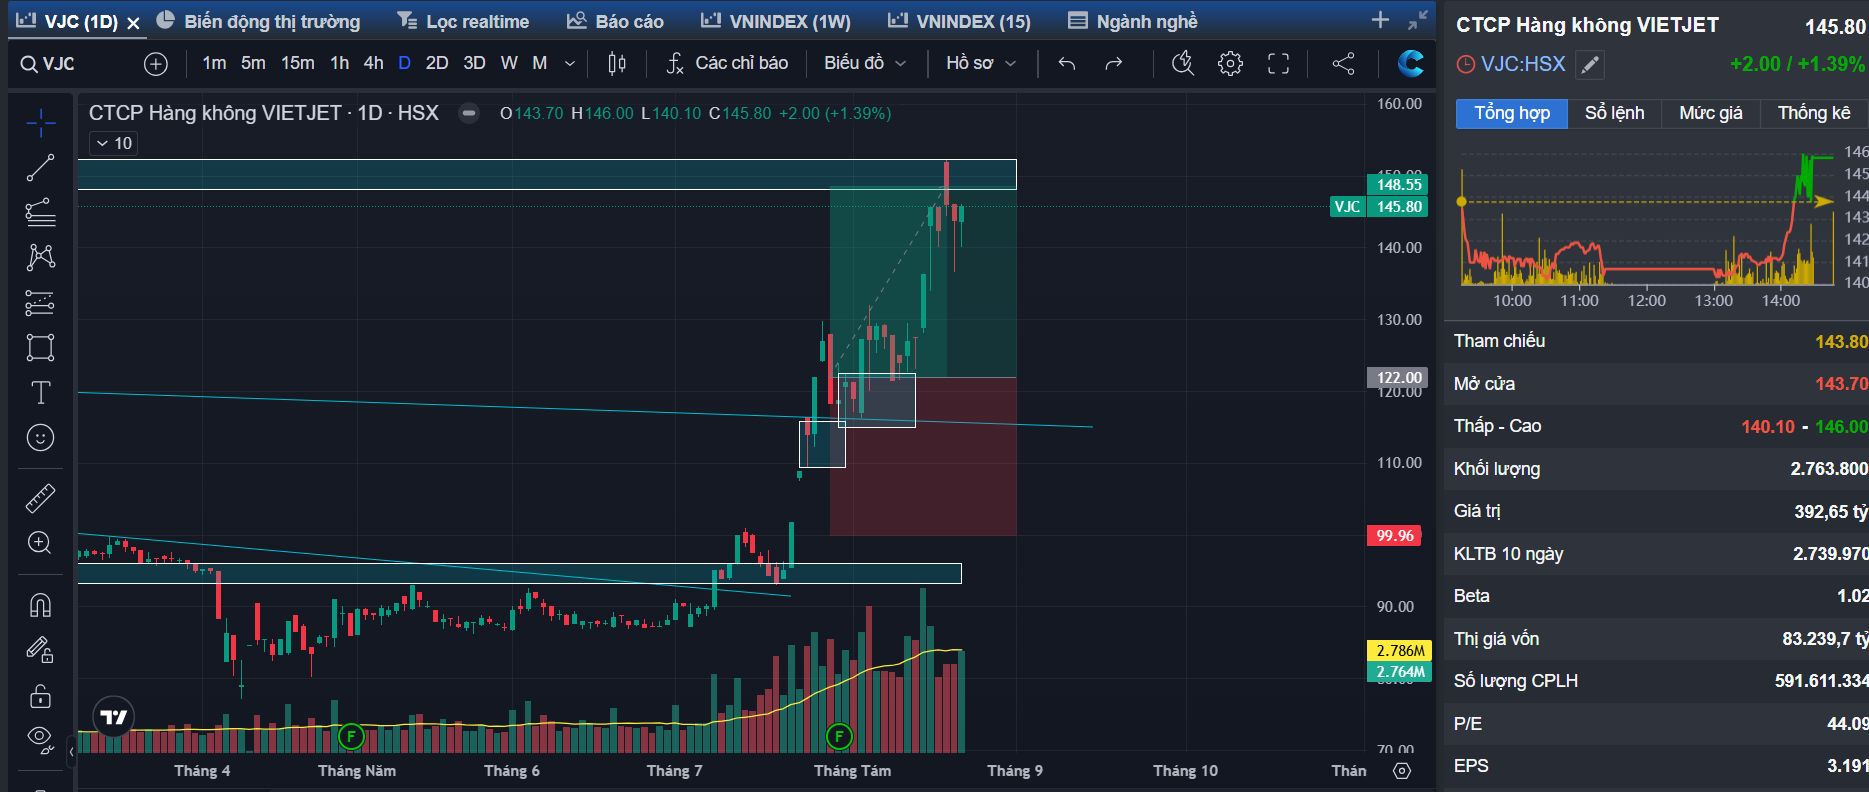The height and width of the screenshot is (792, 1869).
Task: Select the rectangle shapes tool
Action: (x=40, y=347)
